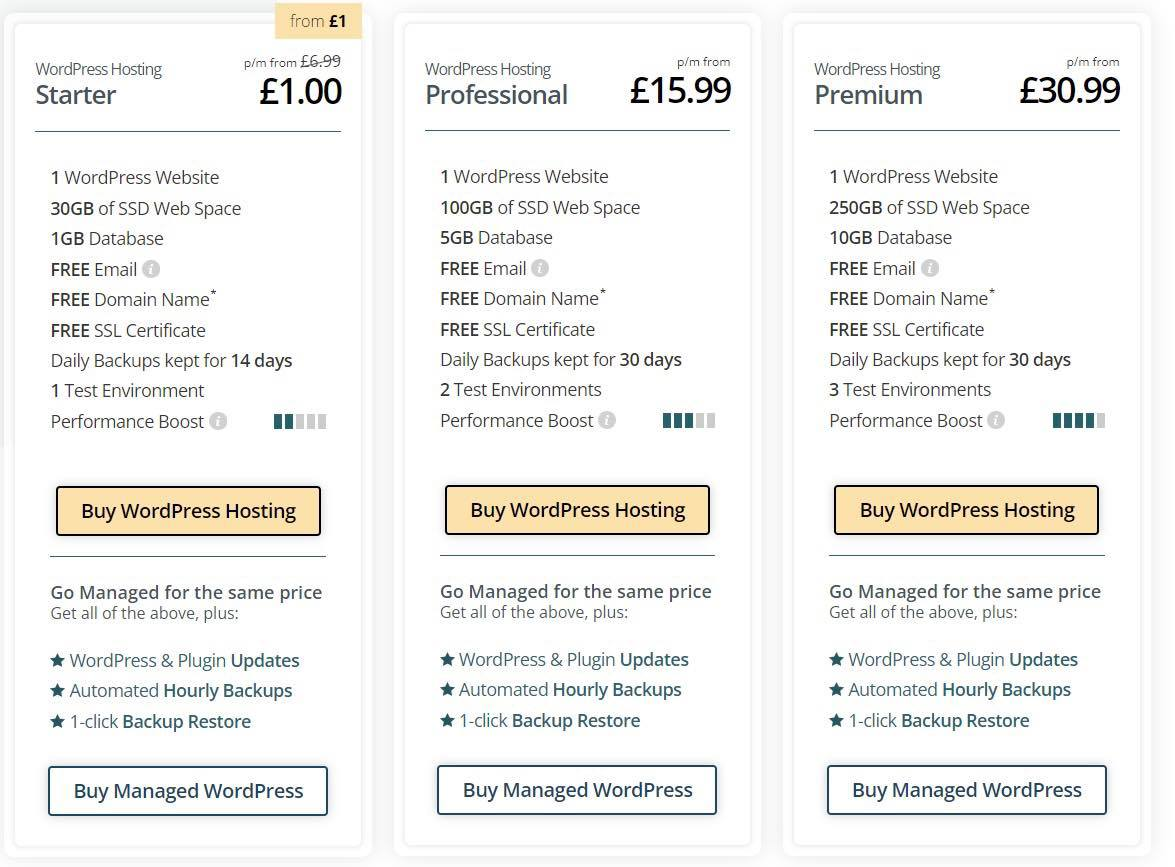The image size is (1175, 867).
Task: Click info icon next to Starter FREE Email
Action: (x=151, y=269)
